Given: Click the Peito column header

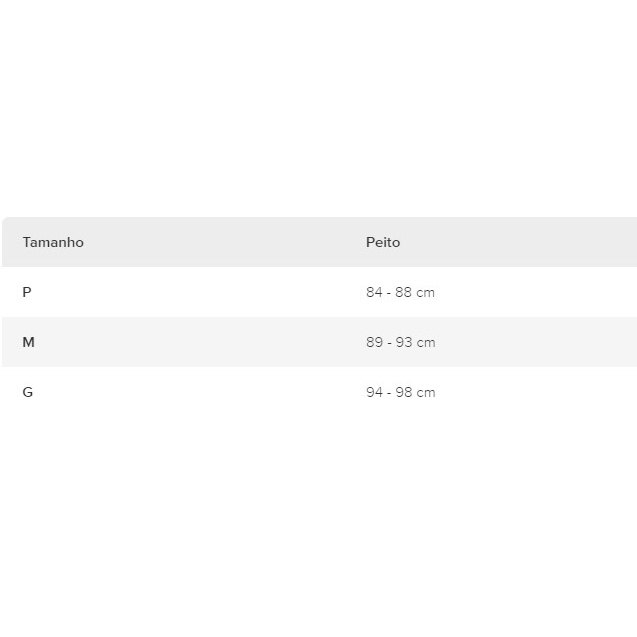Looking at the screenshot, I should pos(383,242).
